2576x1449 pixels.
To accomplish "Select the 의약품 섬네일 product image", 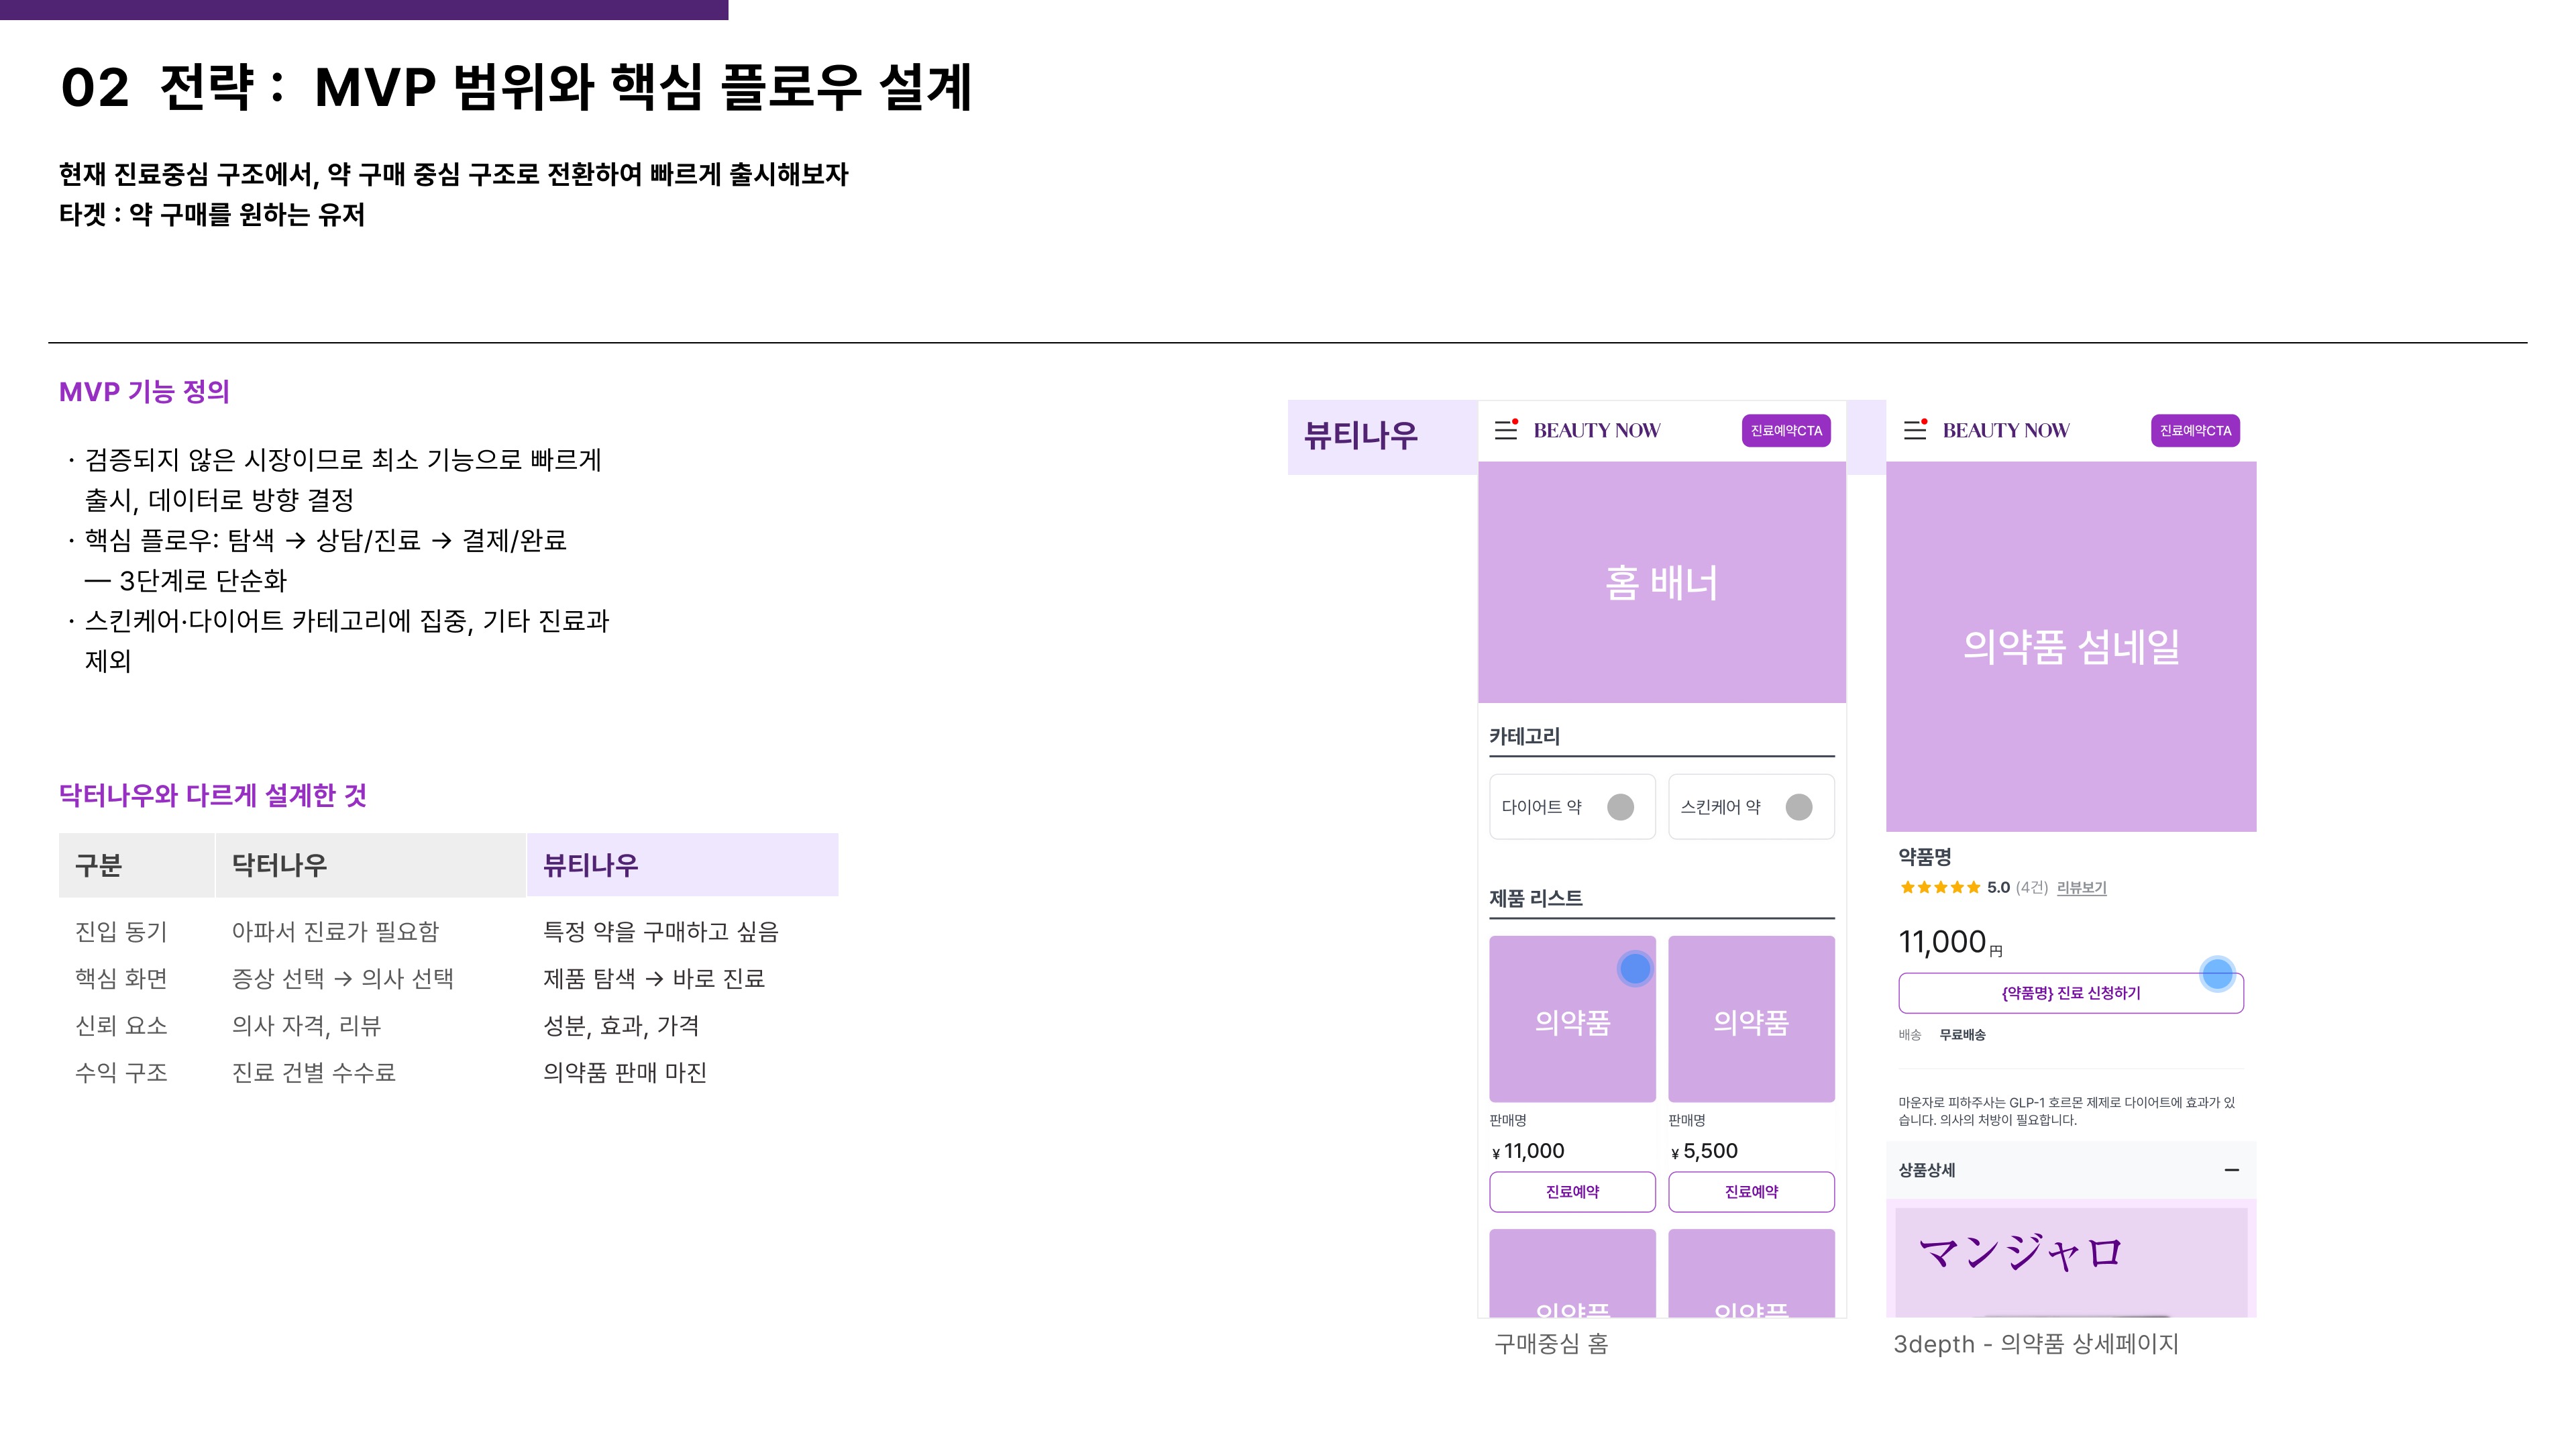I will 2071,647.
